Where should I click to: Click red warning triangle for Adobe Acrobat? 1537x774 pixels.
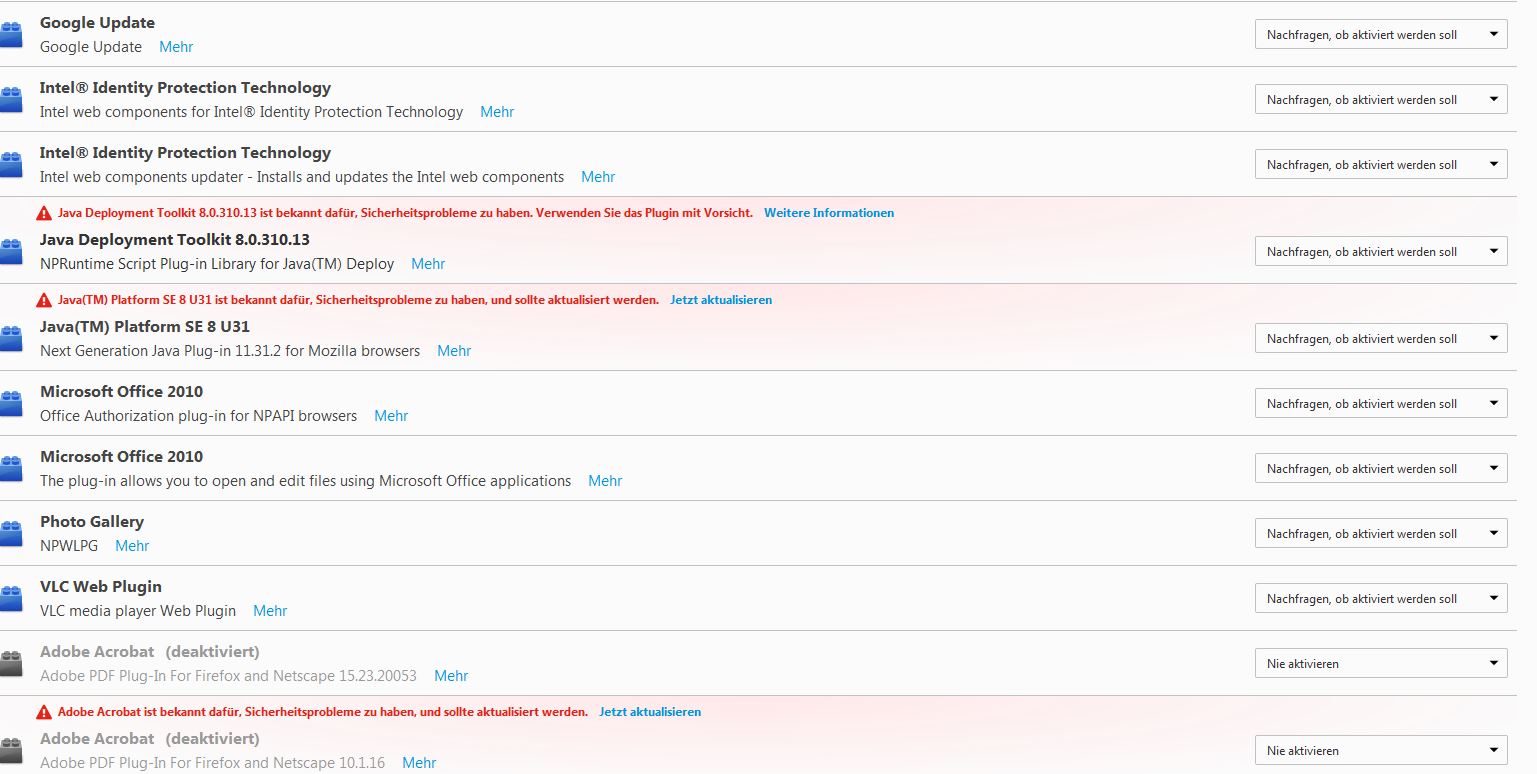click(44, 712)
